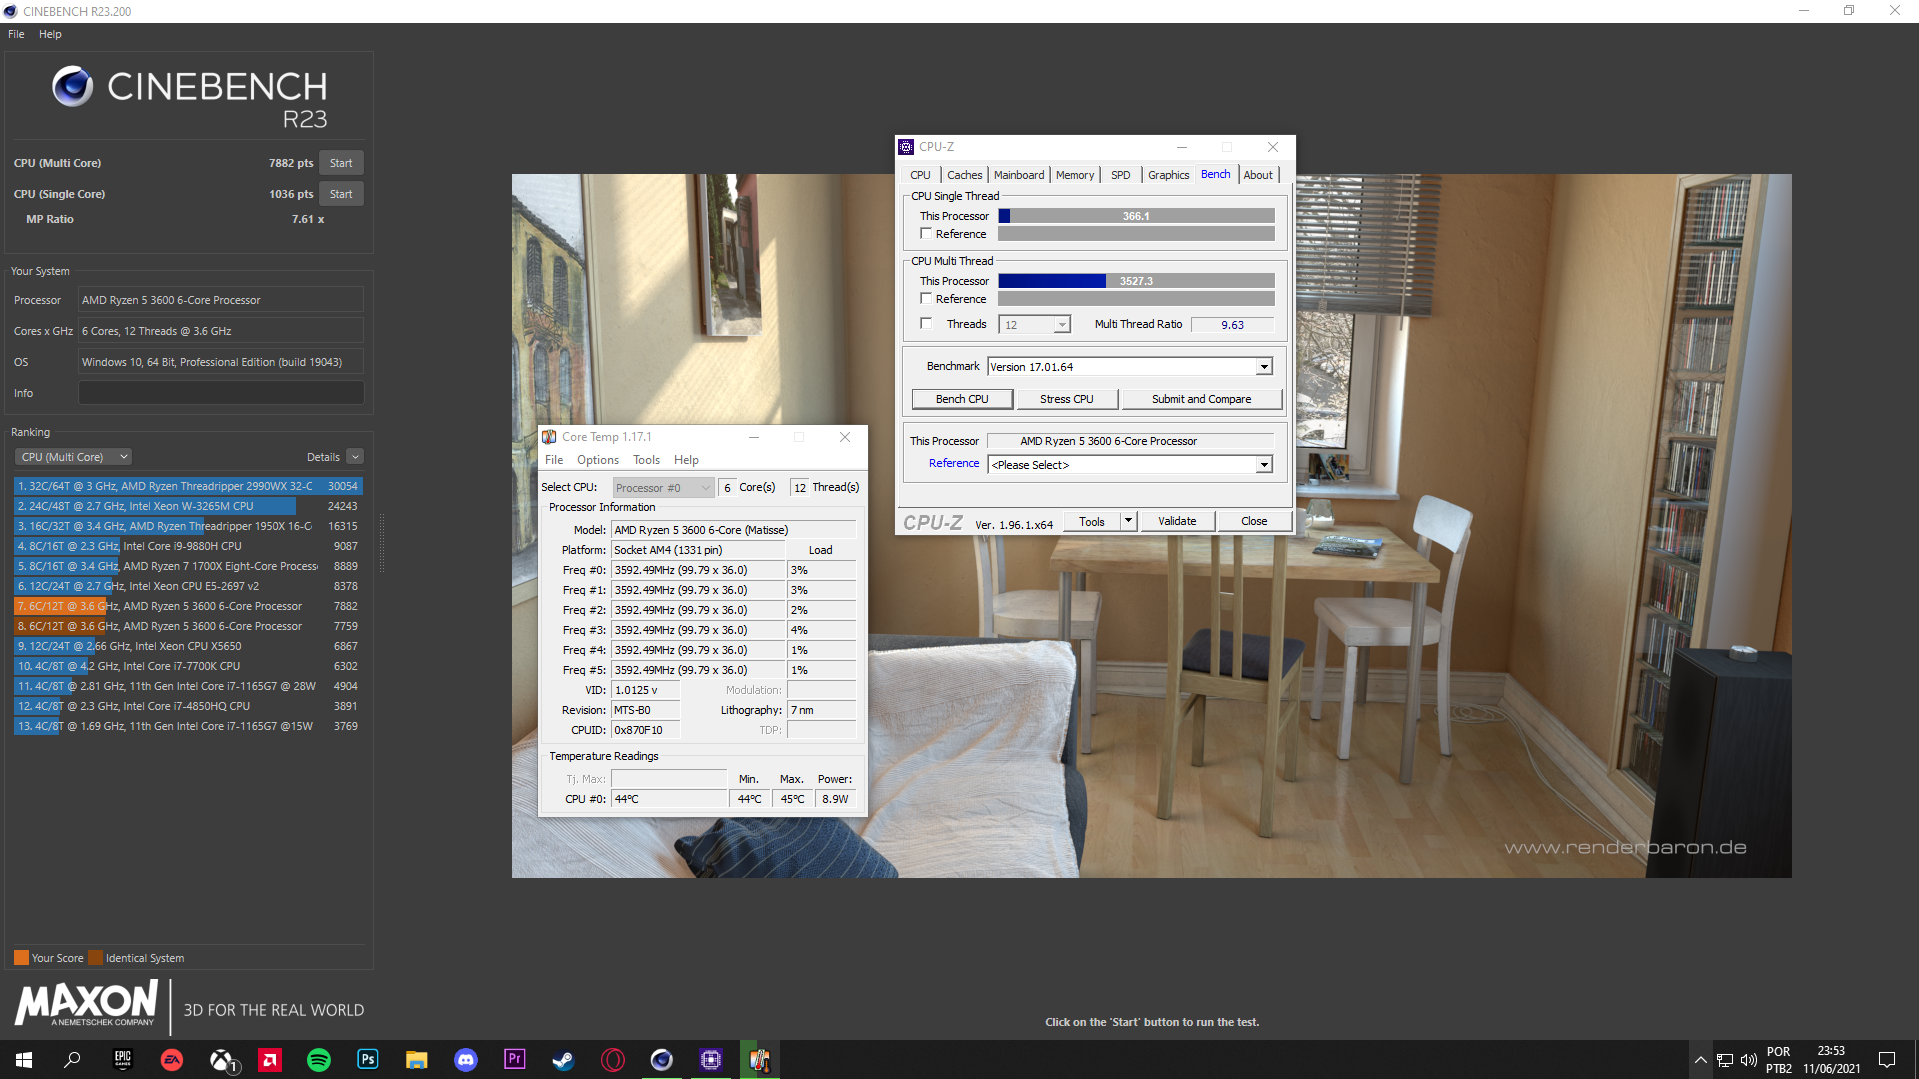The image size is (1919, 1079).
Task: Switch to CPU-Z via the taskbar icon
Action: tap(711, 1060)
